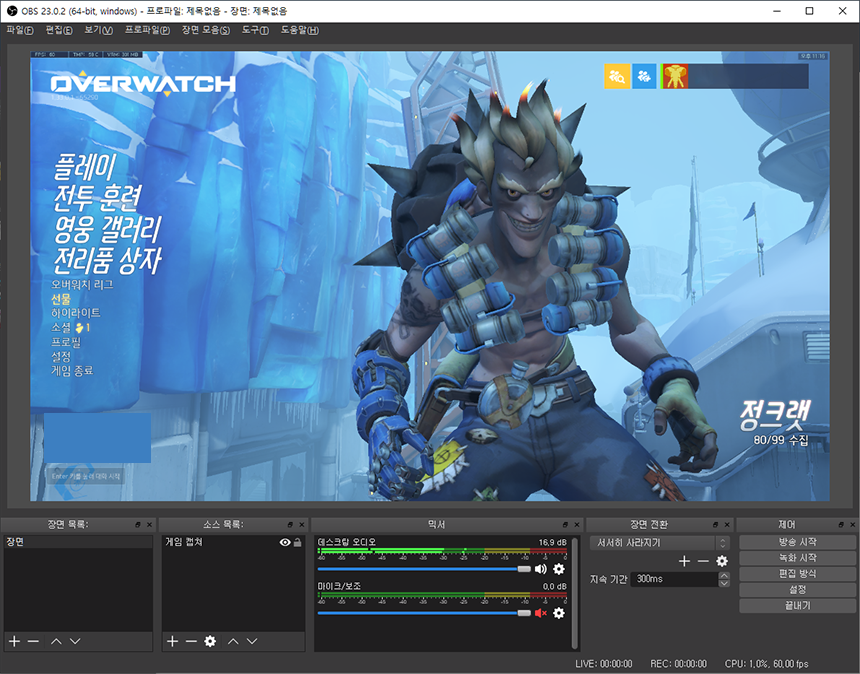
Task: Remove the transition with the minus icon
Action: click(703, 561)
